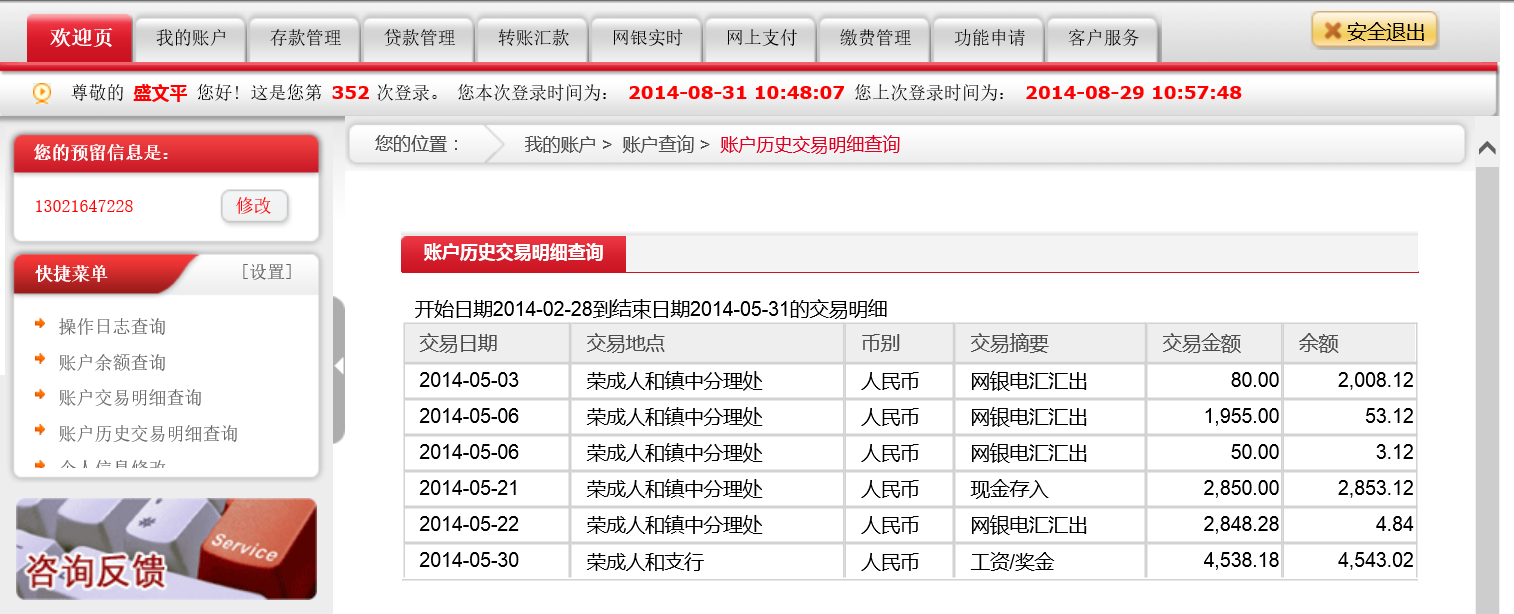Open 客户服务 tab

(x=1103, y=38)
